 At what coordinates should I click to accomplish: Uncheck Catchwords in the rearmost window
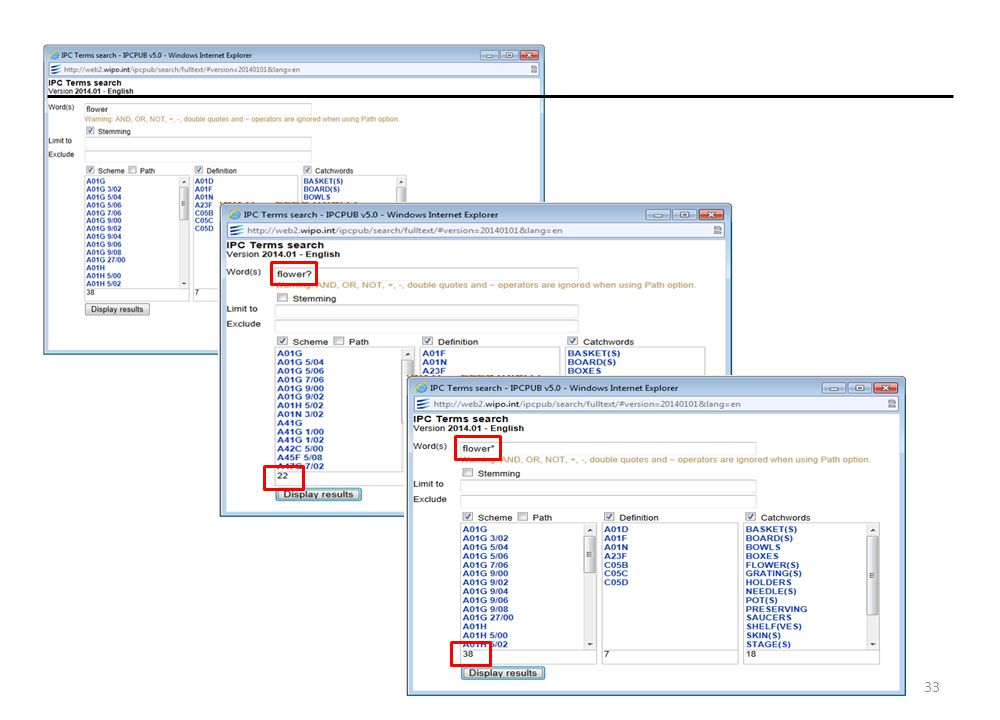click(307, 170)
